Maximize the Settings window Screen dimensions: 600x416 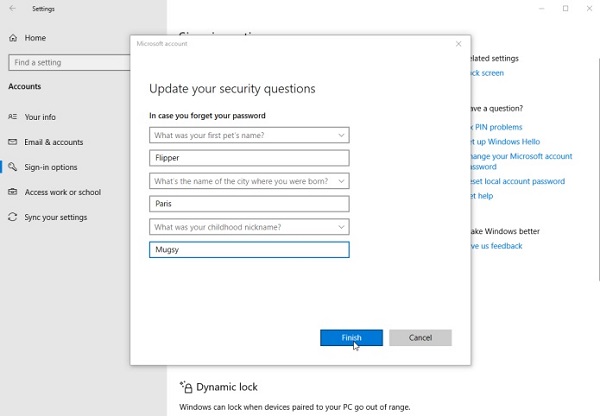[x=566, y=8]
